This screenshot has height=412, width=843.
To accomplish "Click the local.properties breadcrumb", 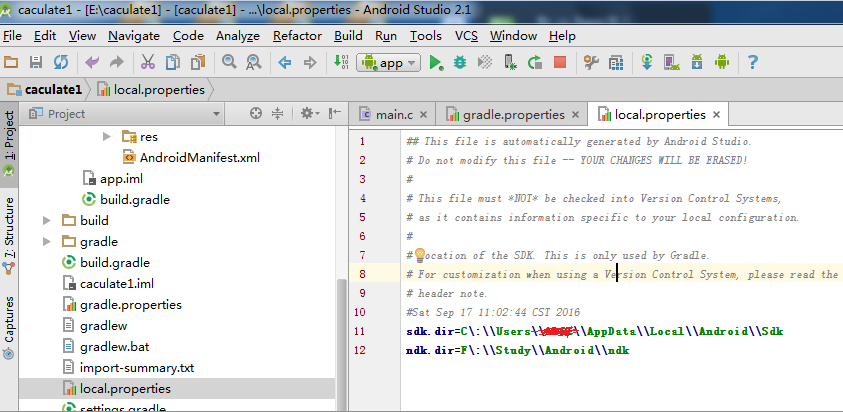I will click(151, 90).
